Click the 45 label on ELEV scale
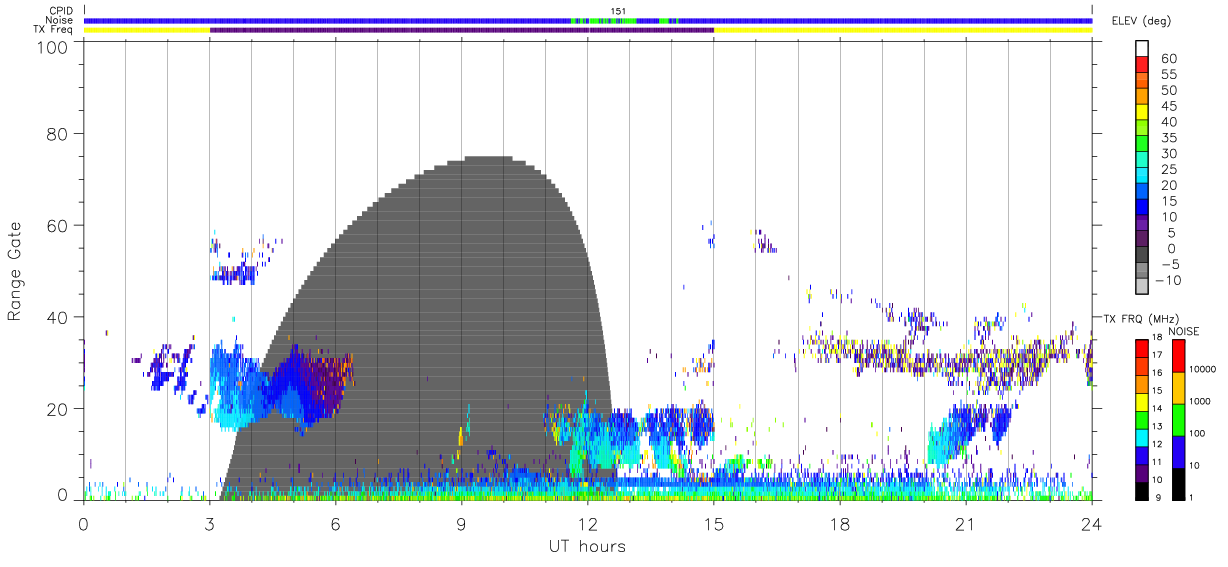This screenshot has width=1228, height=567. click(1169, 107)
